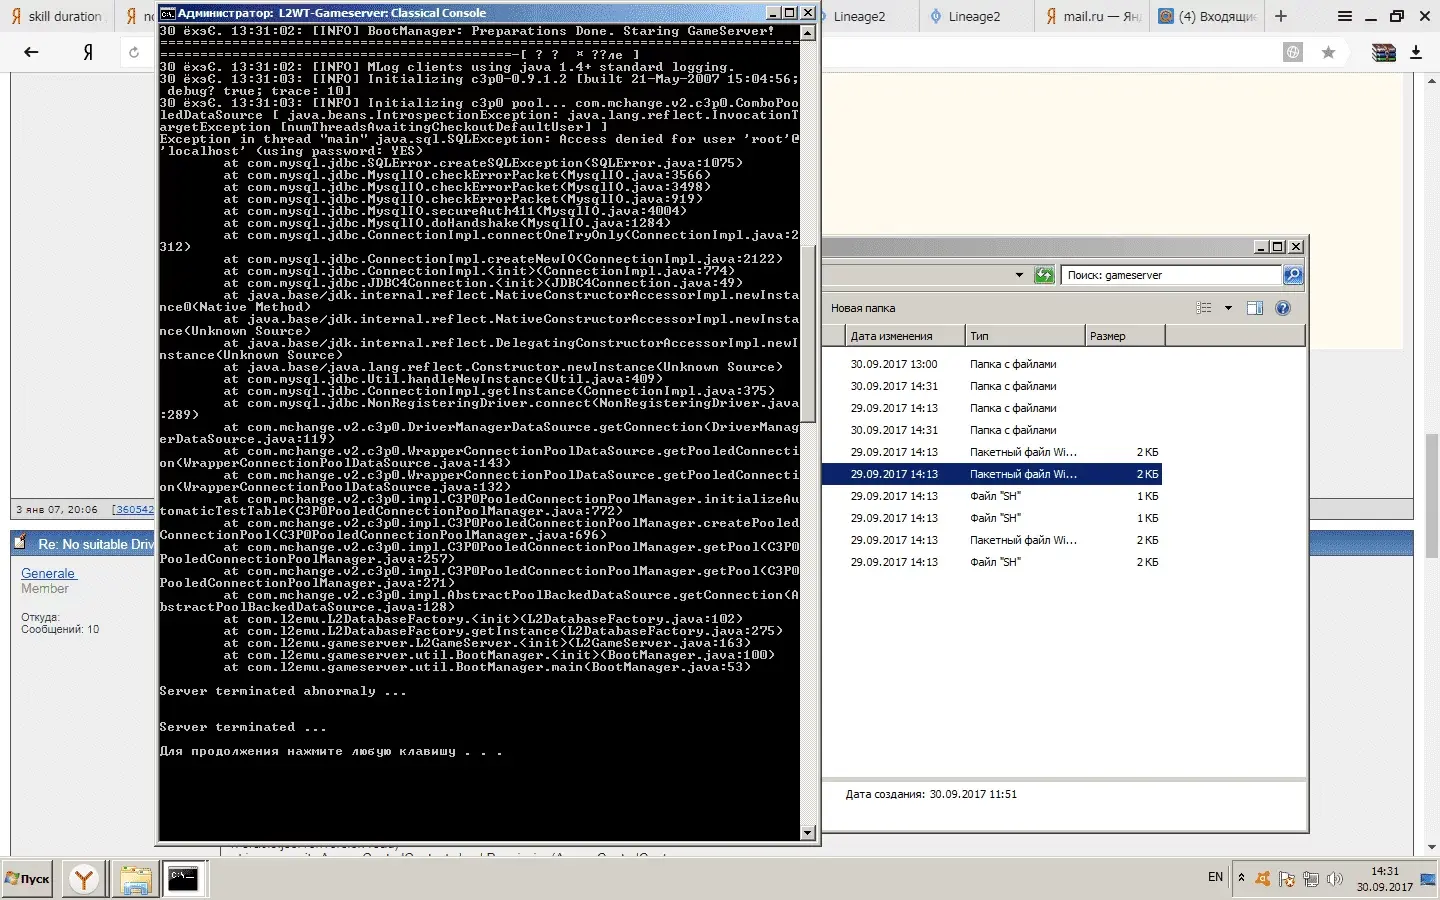Toggle the Explorer preview pane
The width and height of the screenshot is (1440, 900).
pyautogui.click(x=1255, y=308)
